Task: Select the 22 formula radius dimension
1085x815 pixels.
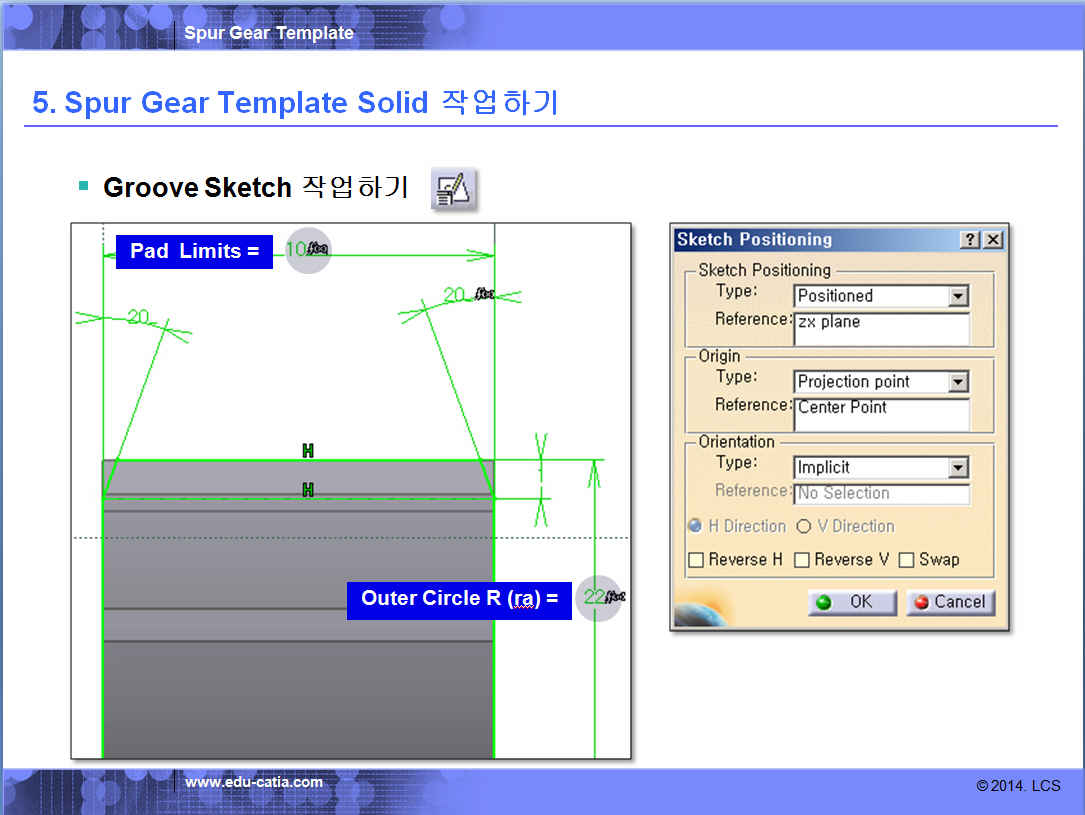Action: [599, 597]
